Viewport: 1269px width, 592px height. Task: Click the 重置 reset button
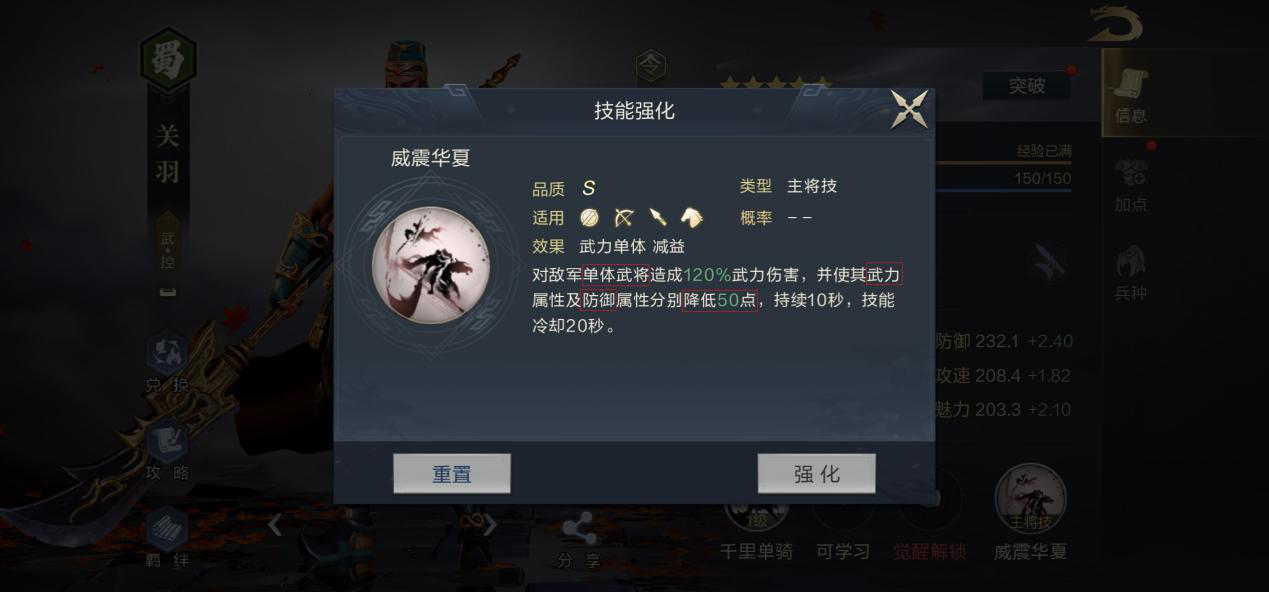[x=452, y=474]
